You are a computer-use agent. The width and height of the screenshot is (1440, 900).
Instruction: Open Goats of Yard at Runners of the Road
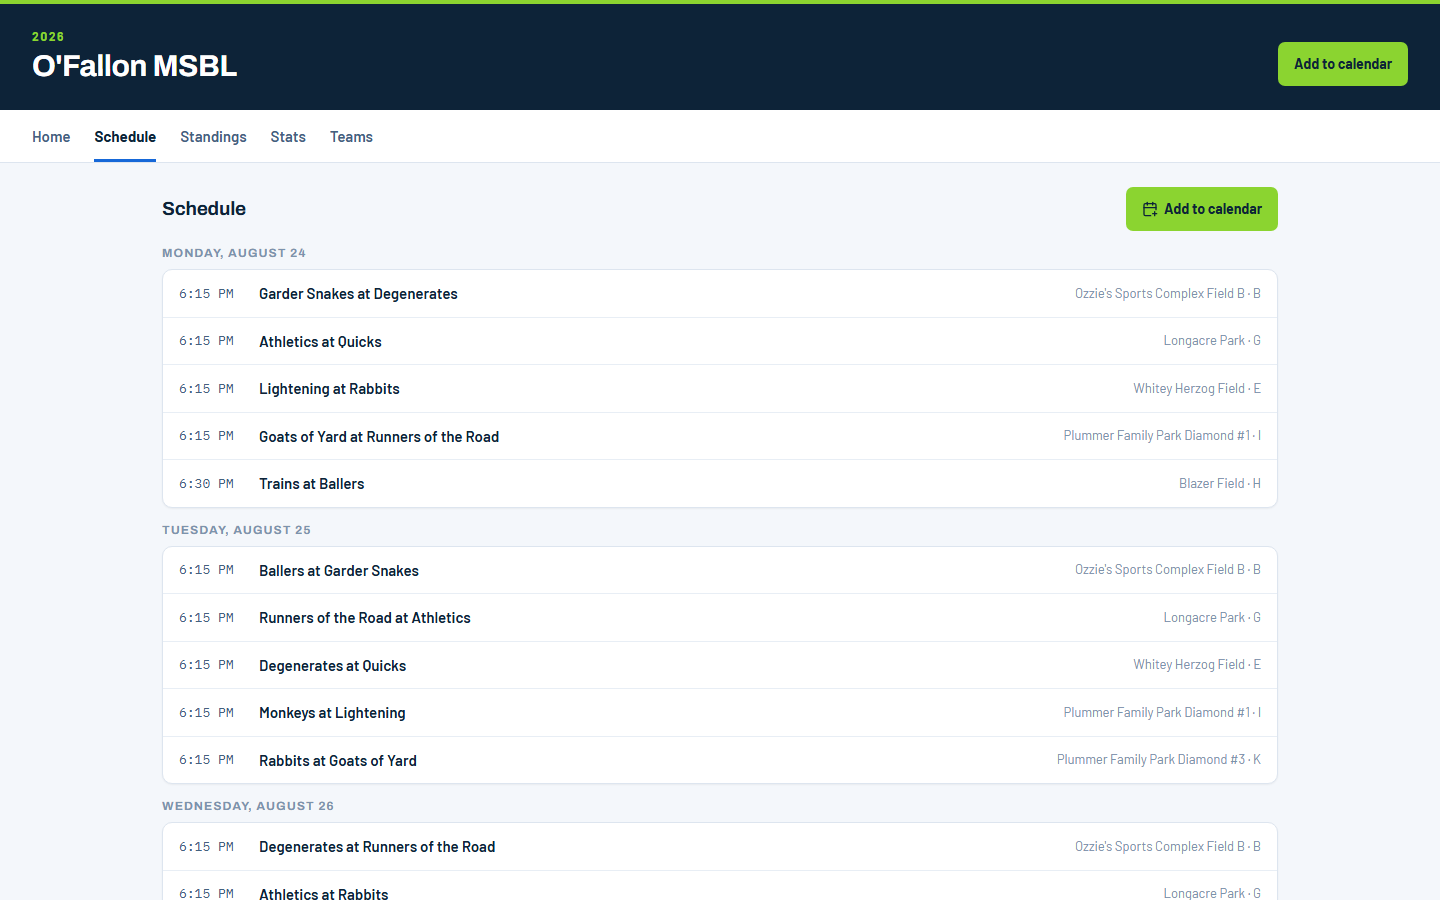[x=720, y=436]
